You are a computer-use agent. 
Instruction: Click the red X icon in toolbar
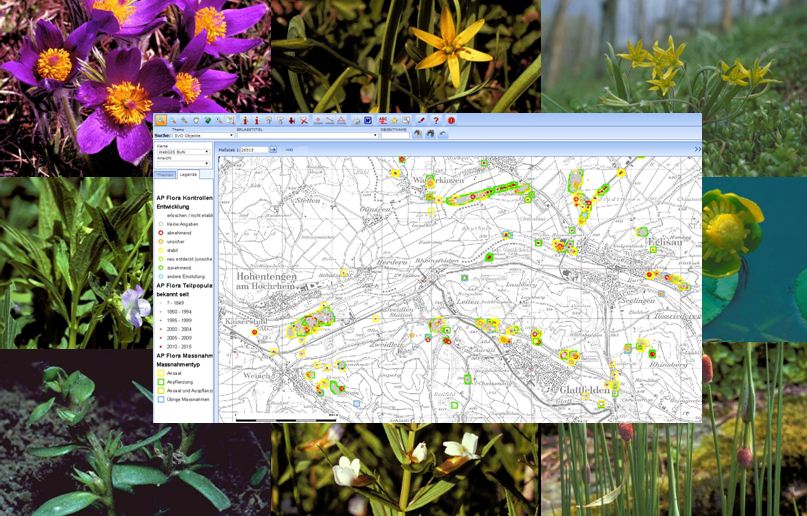303,120
